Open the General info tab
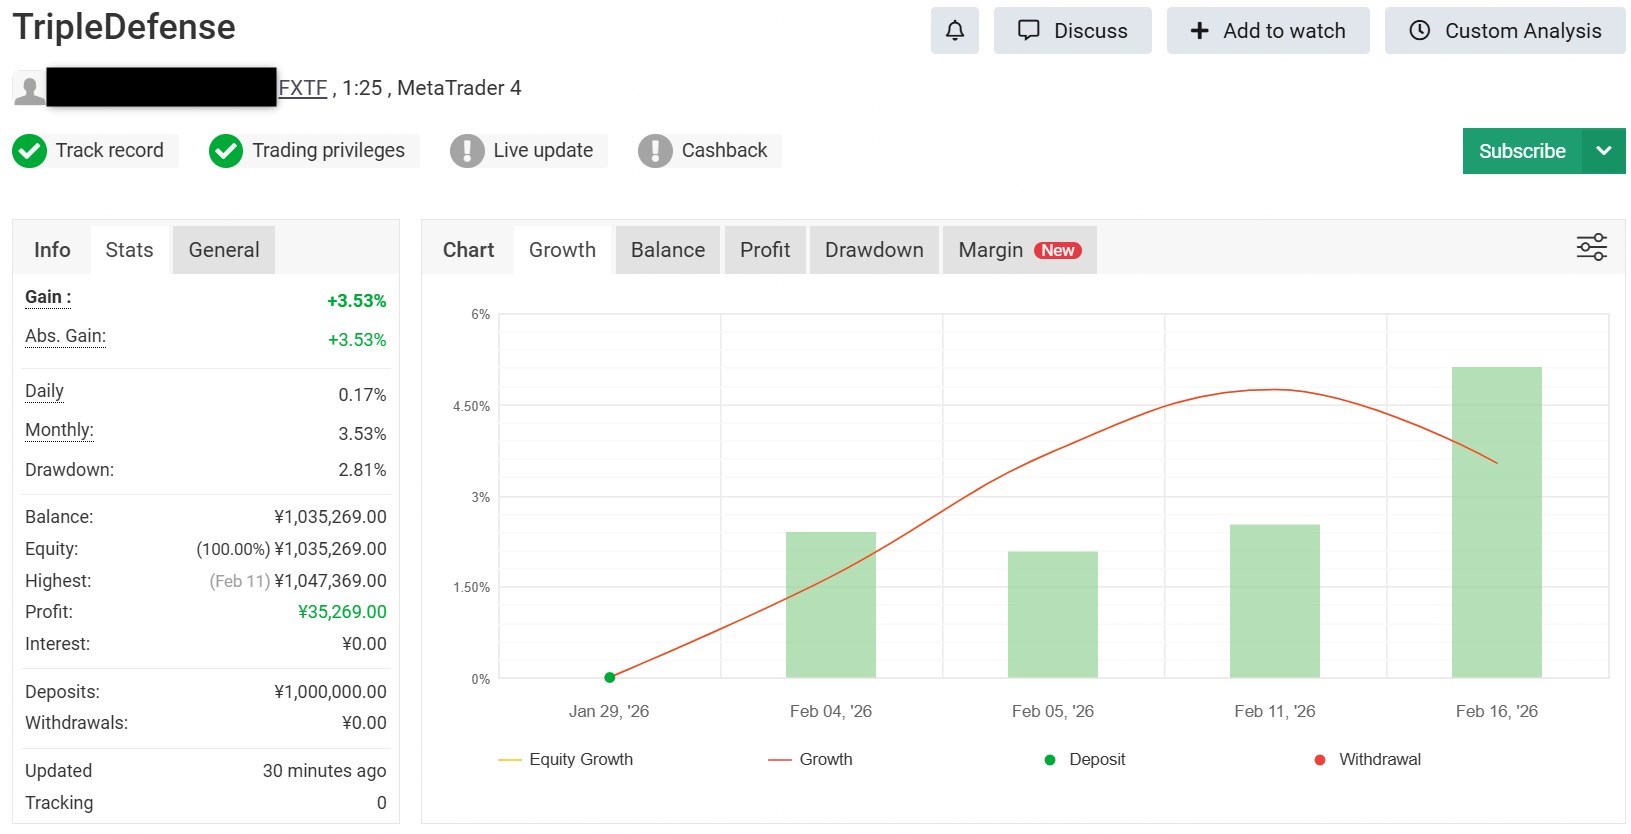This screenshot has height=834, width=1631. 224,250
